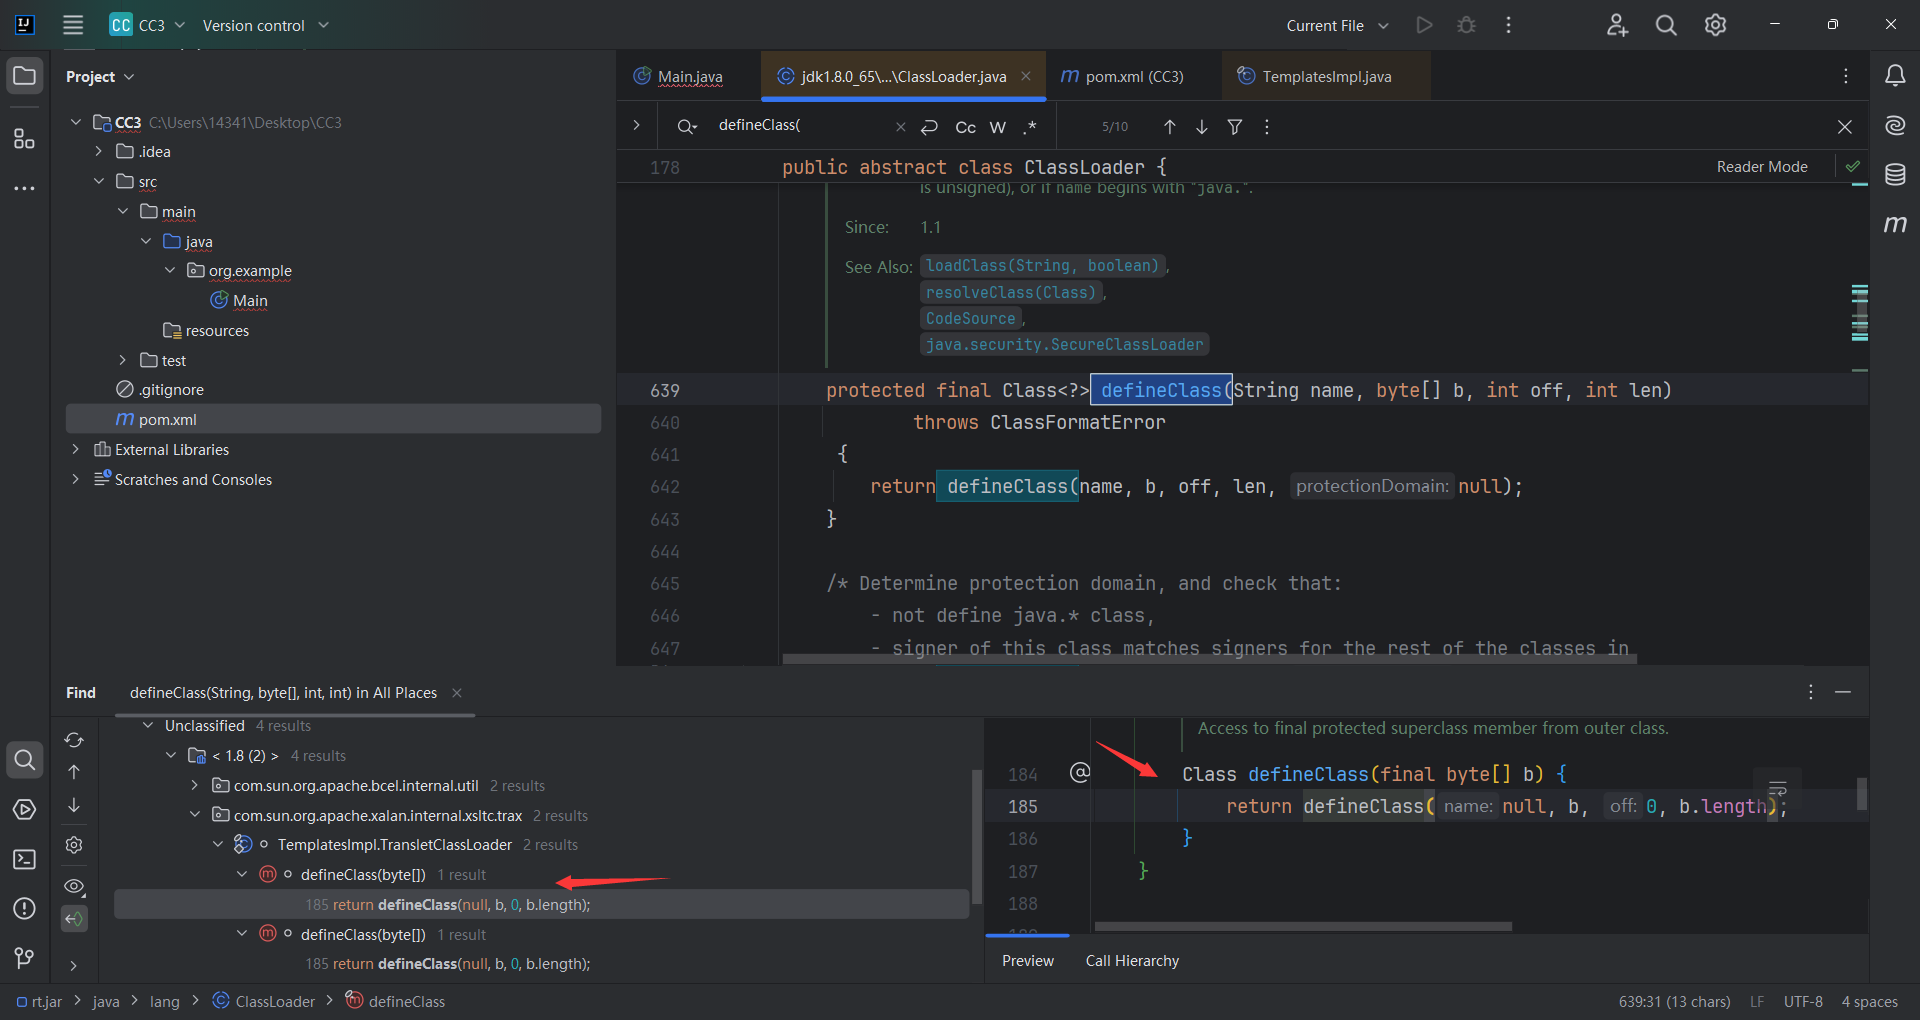This screenshot has height=1020, width=1920.
Task: Rerun the Find usages search
Action: point(74,740)
